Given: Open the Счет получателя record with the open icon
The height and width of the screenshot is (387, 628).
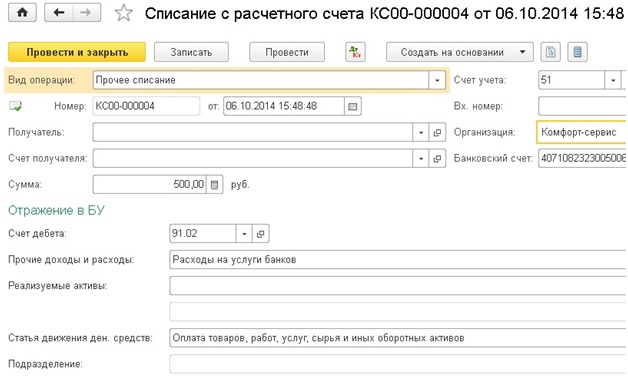Looking at the screenshot, I should pyautogui.click(x=437, y=159).
